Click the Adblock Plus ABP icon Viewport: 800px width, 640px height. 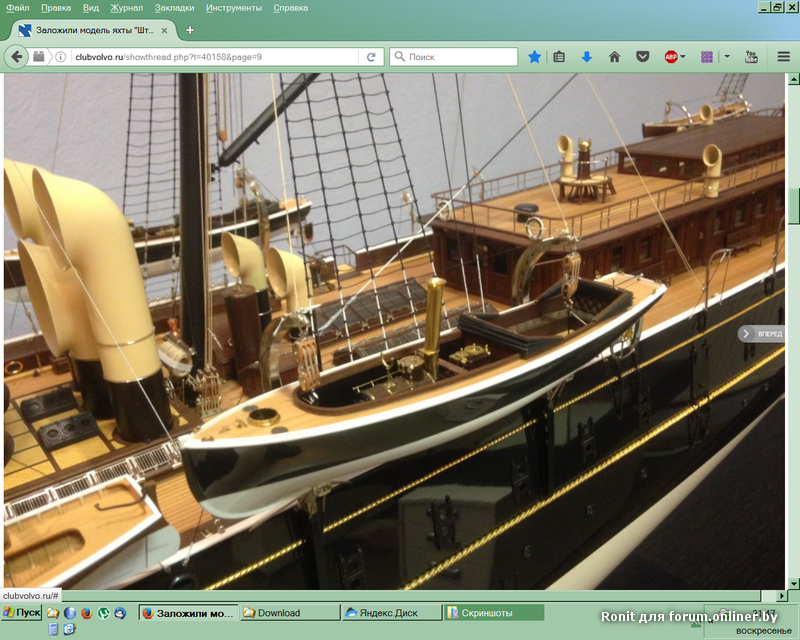(671, 57)
